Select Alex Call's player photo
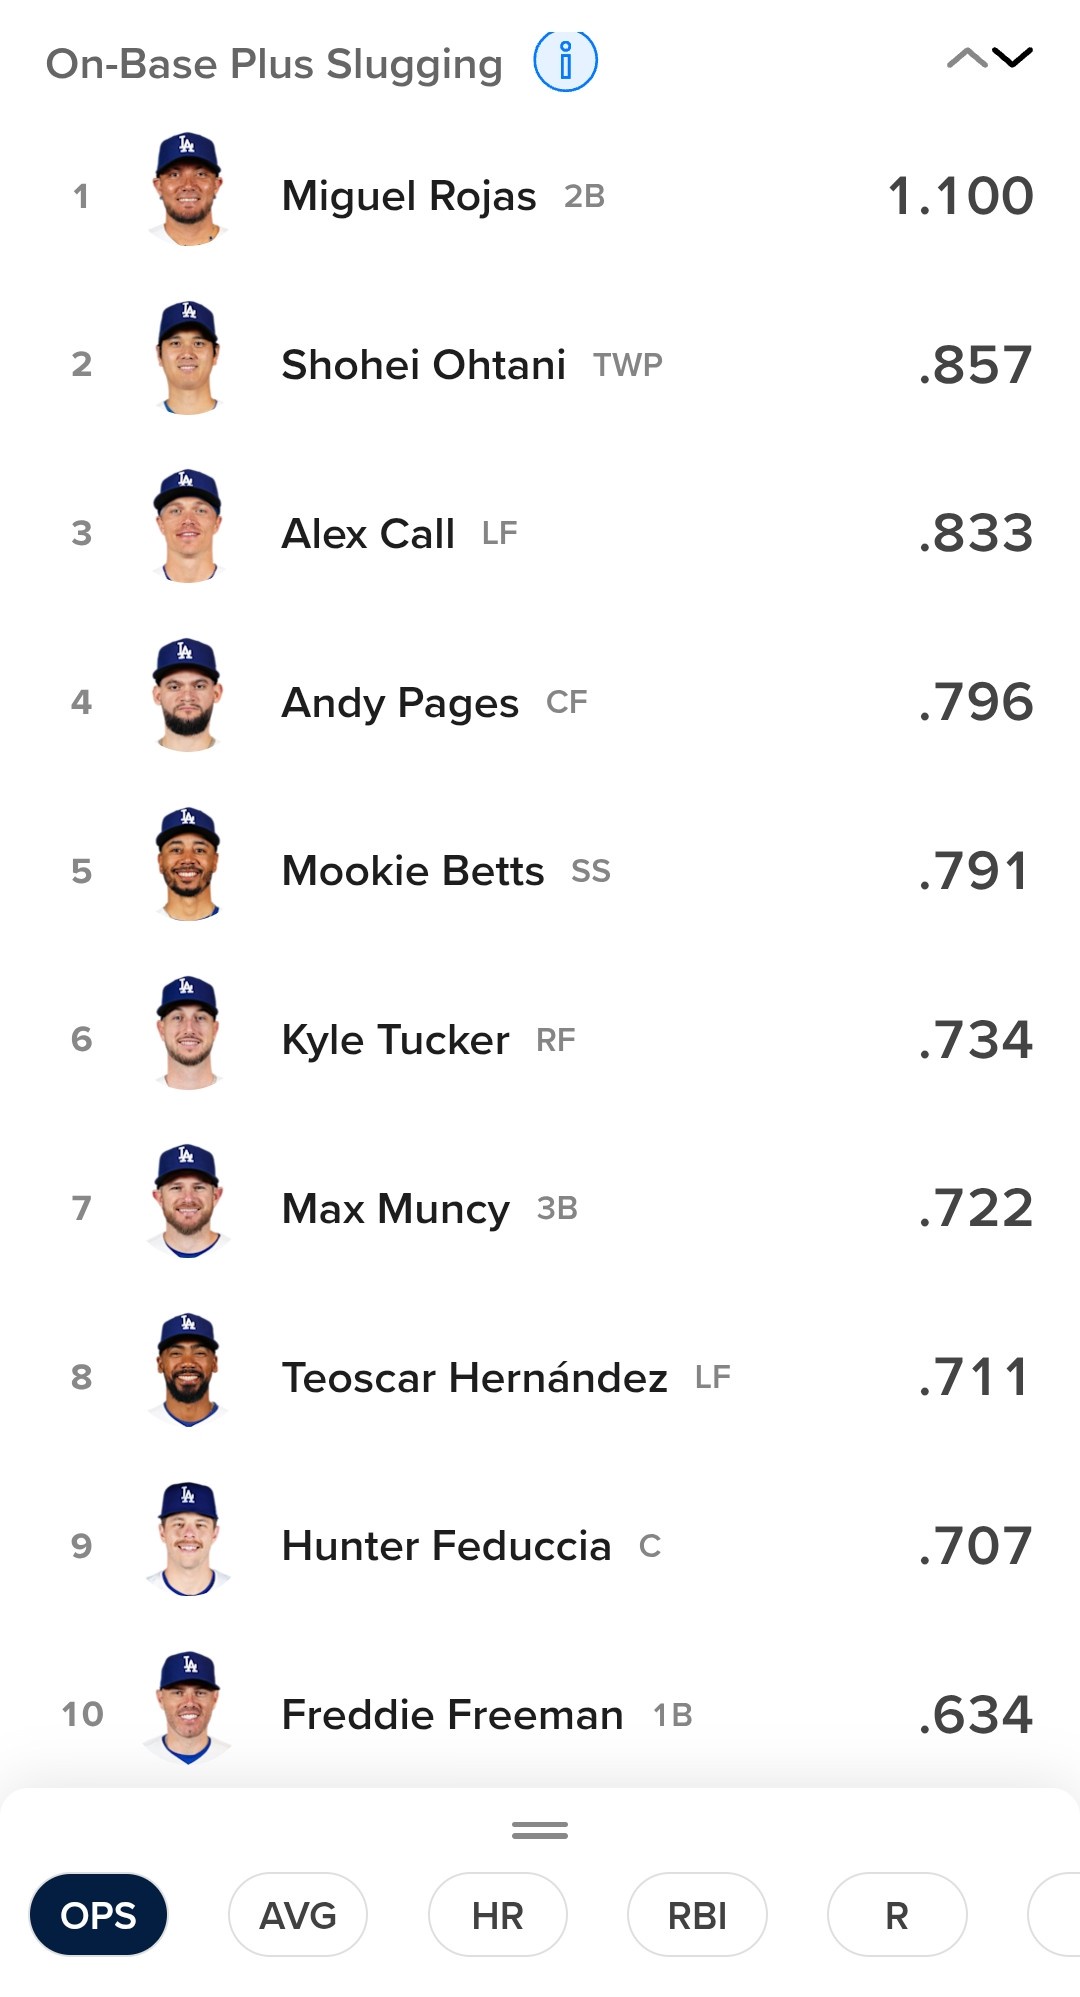Image resolution: width=1080 pixels, height=1997 pixels. (x=188, y=526)
